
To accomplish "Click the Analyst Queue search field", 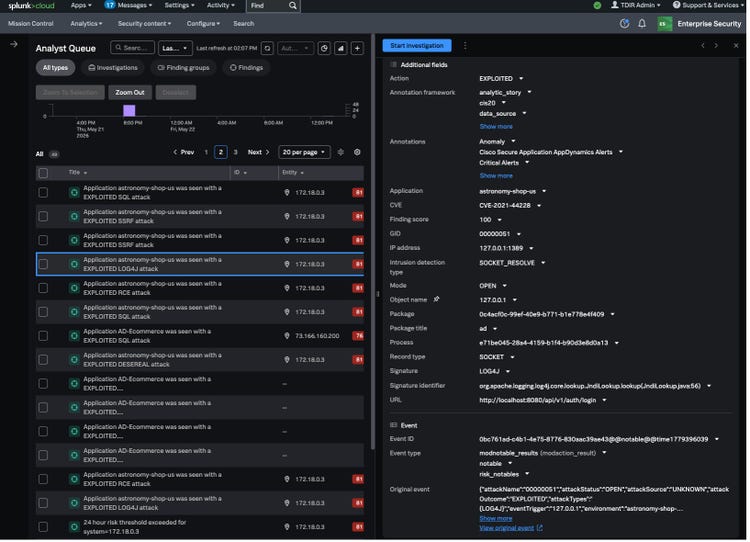I will (x=133, y=48).
